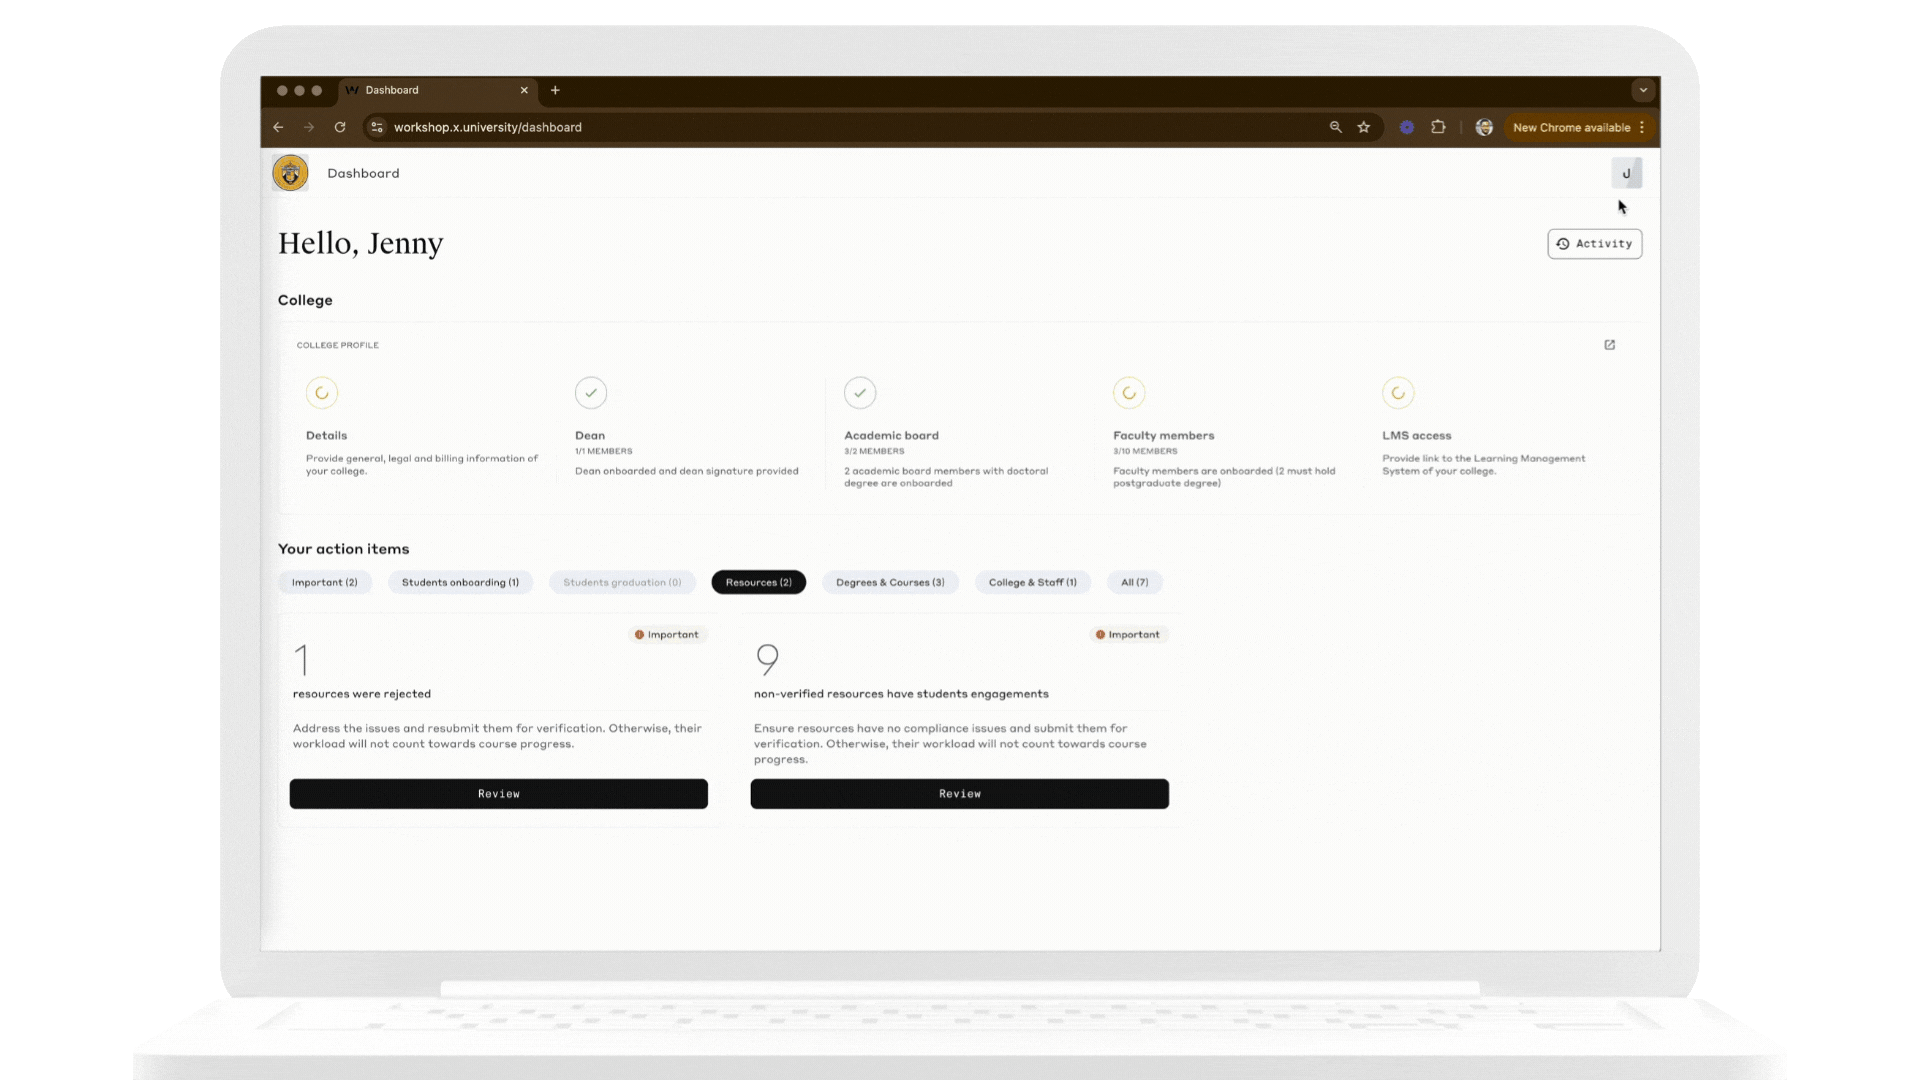This screenshot has height=1080, width=1920.
Task: Open Faculty members profile step
Action: tap(1228, 432)
